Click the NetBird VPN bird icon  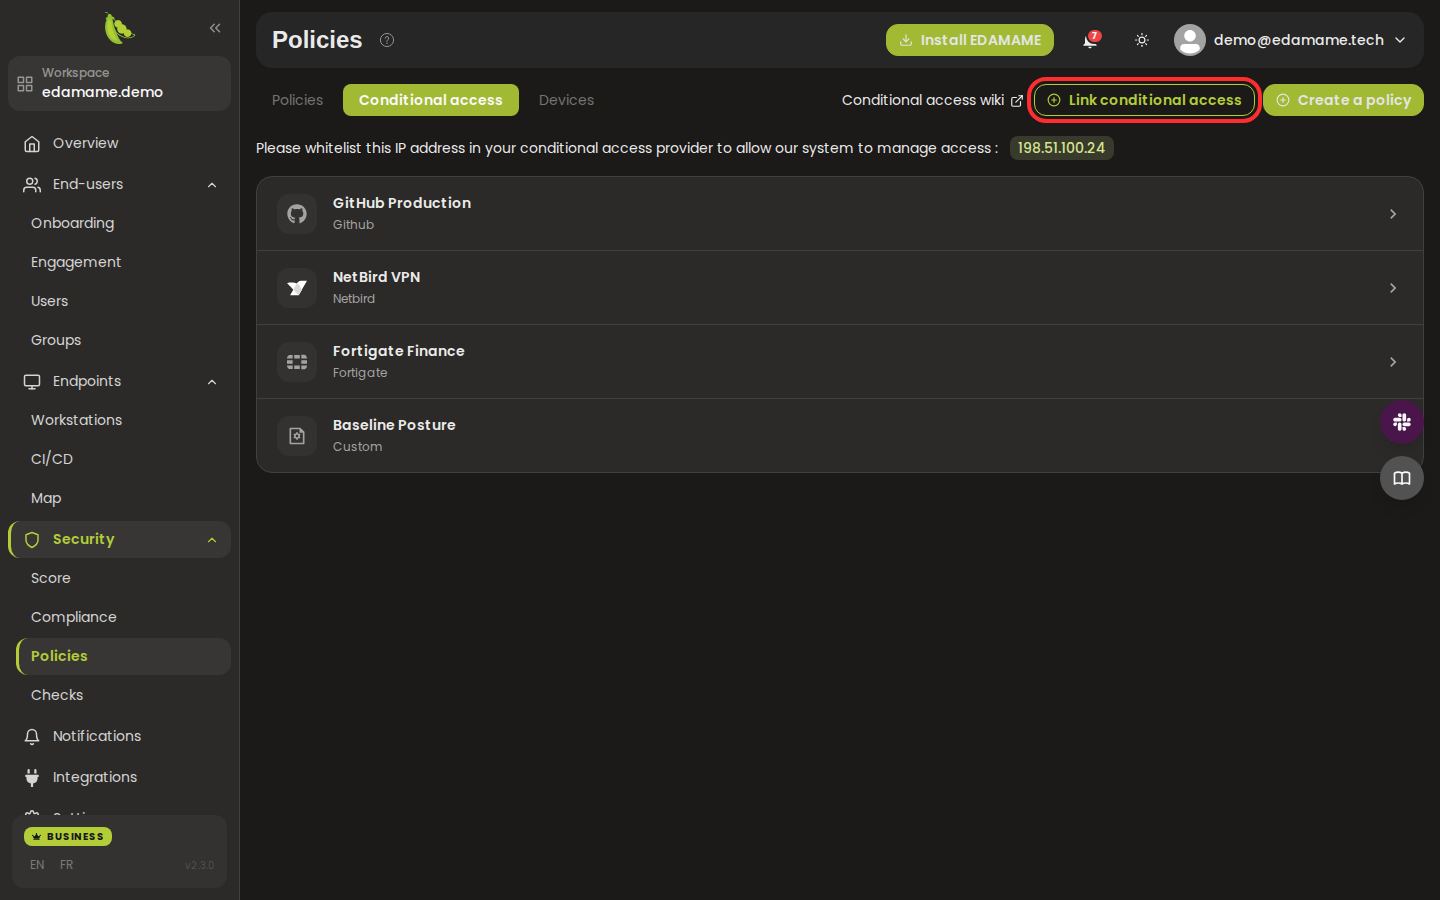pos(297,288)
